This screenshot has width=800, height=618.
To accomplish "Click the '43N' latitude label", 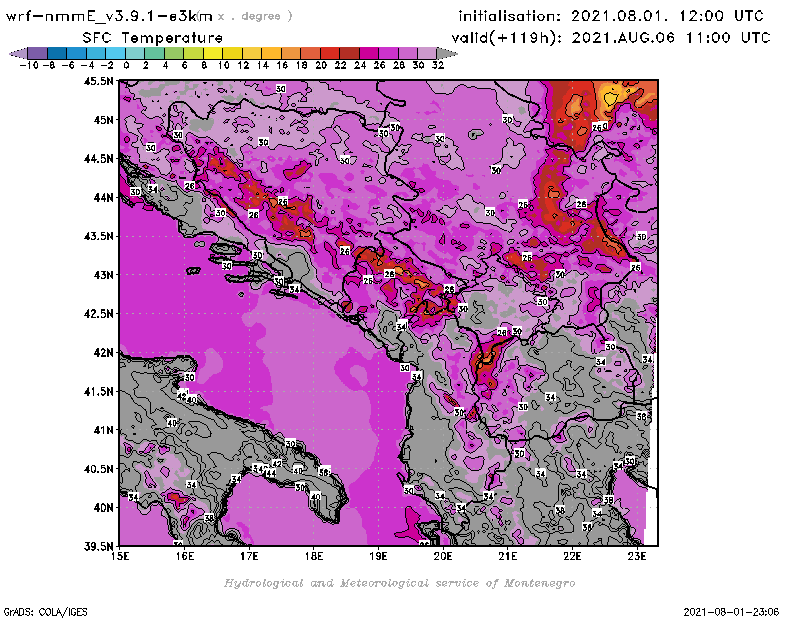I will click(103, 275).
